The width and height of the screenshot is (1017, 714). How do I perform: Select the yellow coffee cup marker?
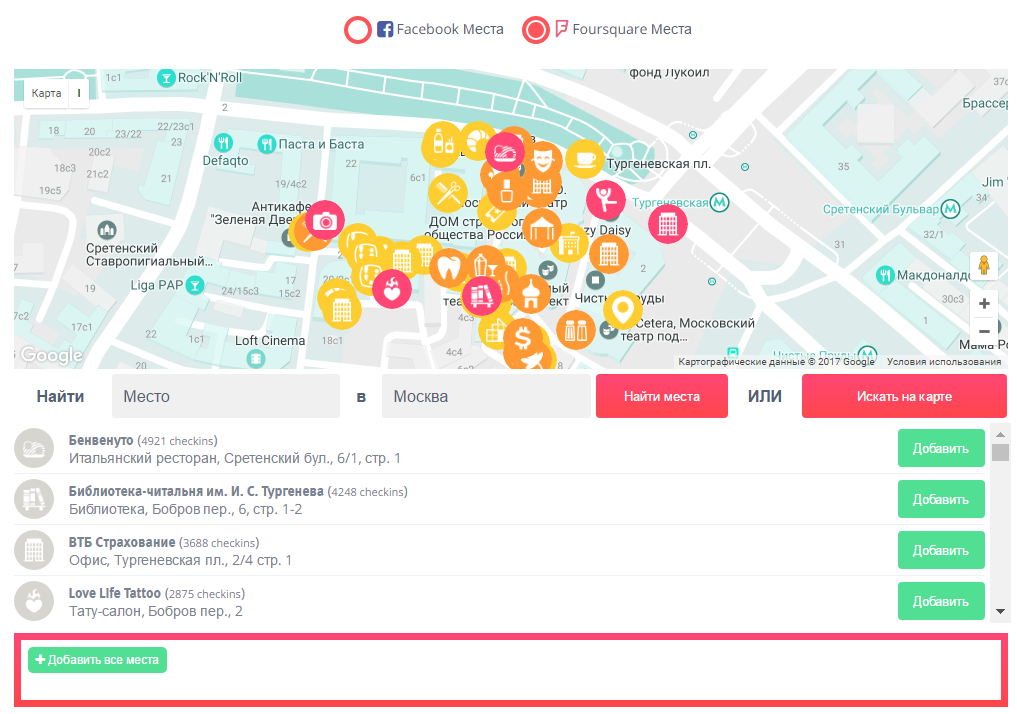(585, 158)
